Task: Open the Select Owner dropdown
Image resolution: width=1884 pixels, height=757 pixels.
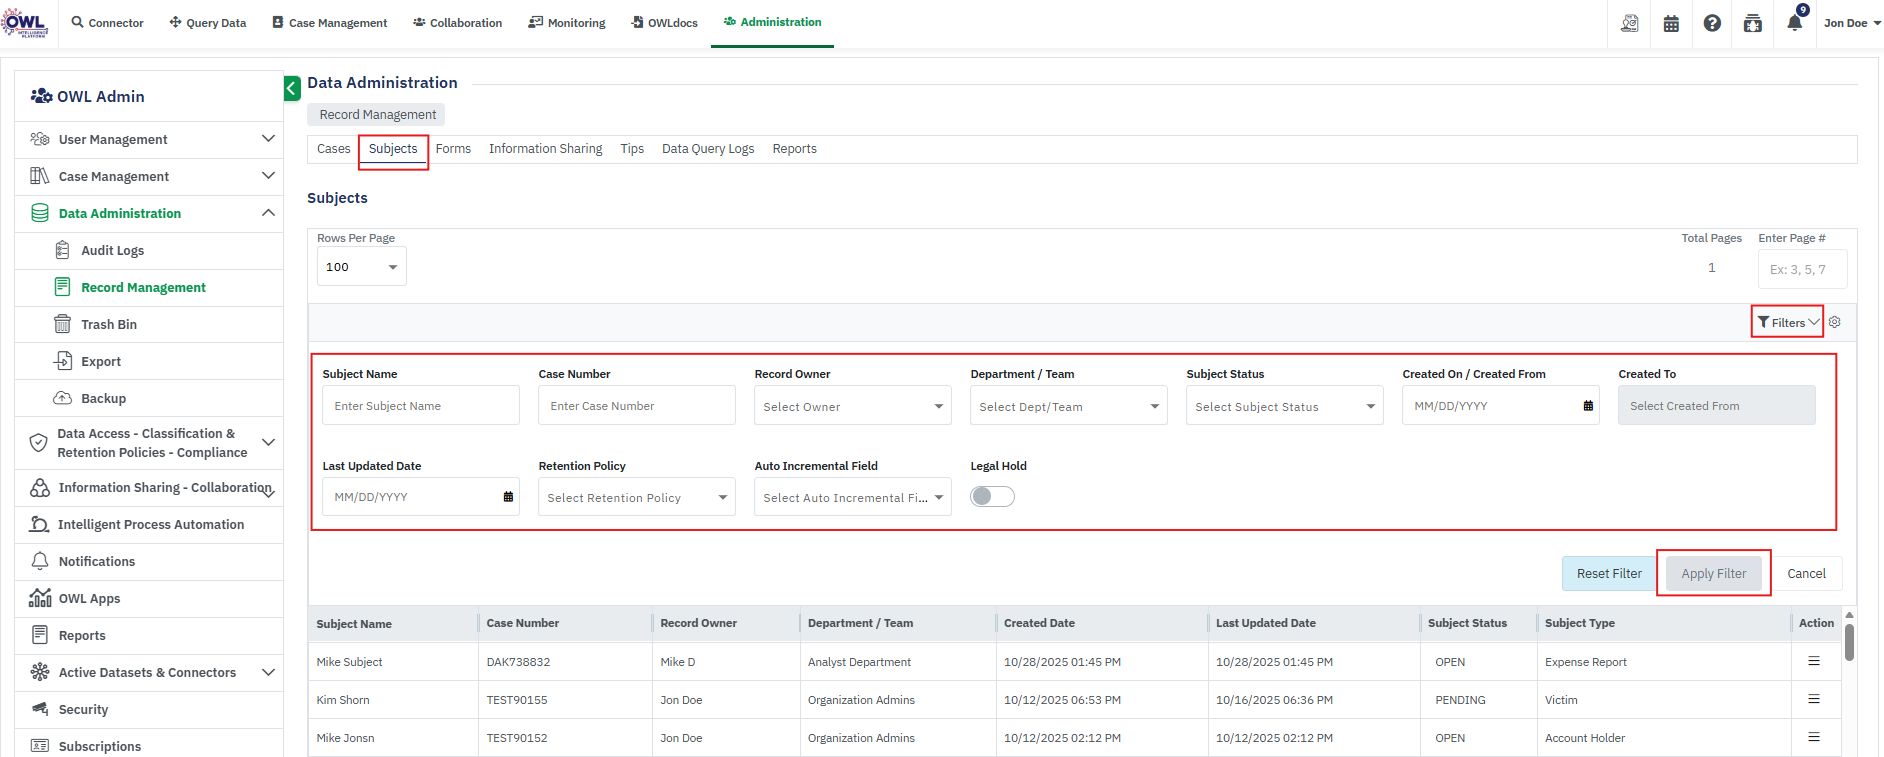Action: [x=852, y=406]
